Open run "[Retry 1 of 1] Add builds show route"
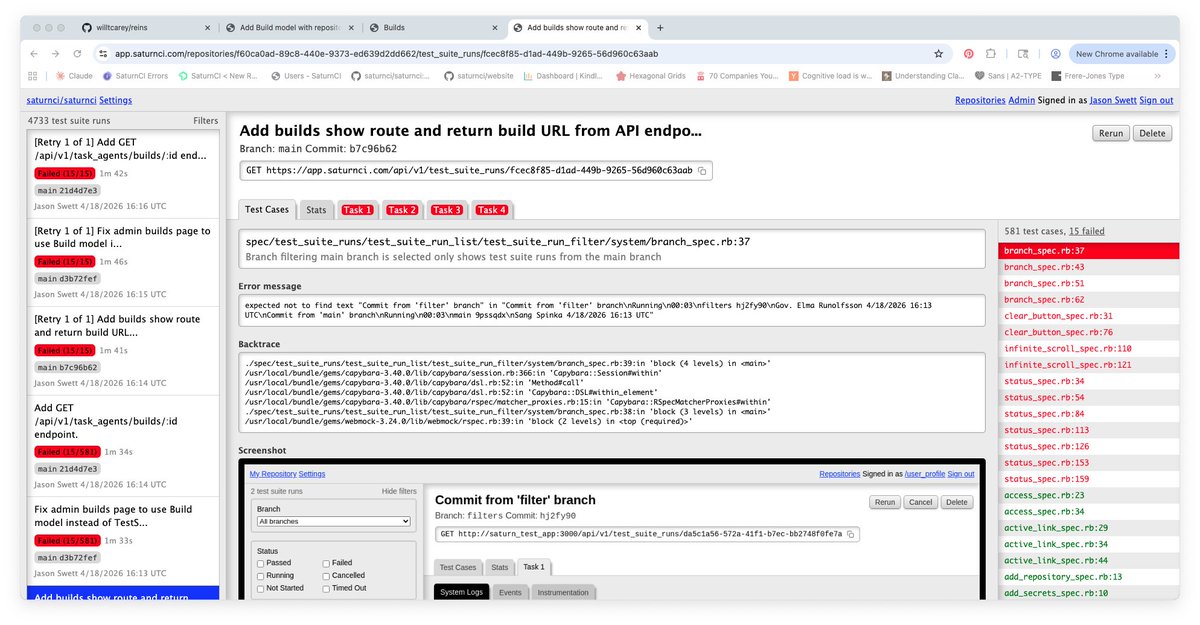This screenshot has height=625, width=1200. pos(123,351)
